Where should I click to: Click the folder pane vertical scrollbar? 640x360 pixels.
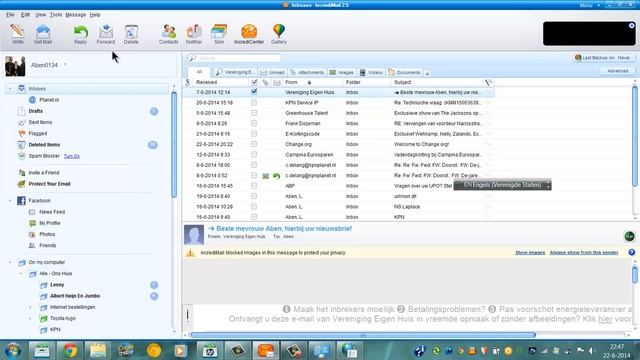(x=174, y=144)
